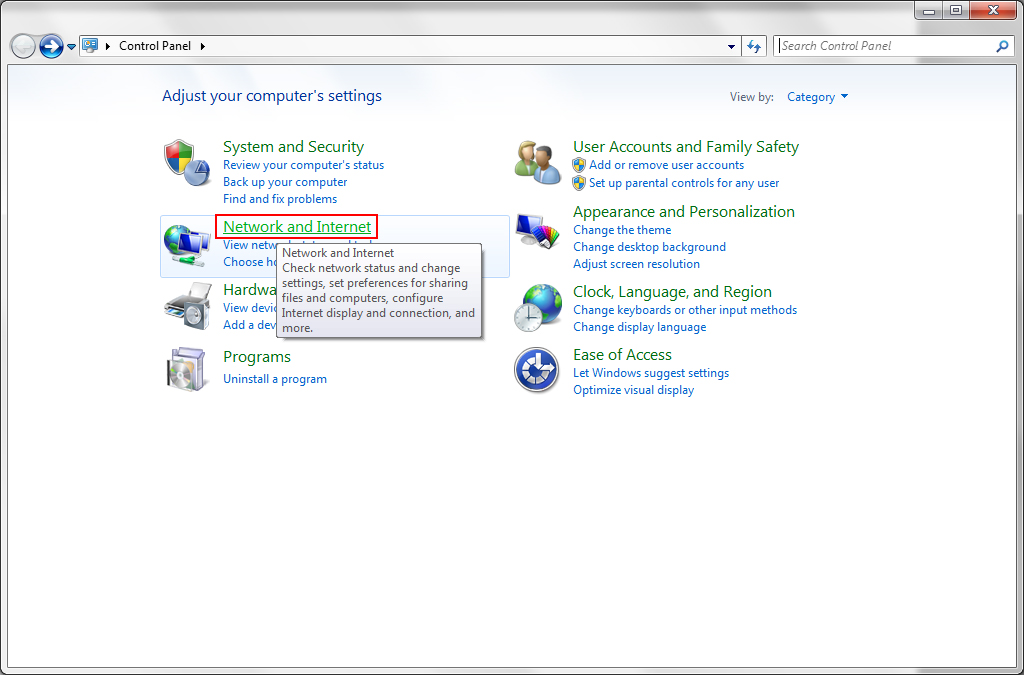Click Back up your computer
This screenshot has width=1024, height=675.
(284, 182)
